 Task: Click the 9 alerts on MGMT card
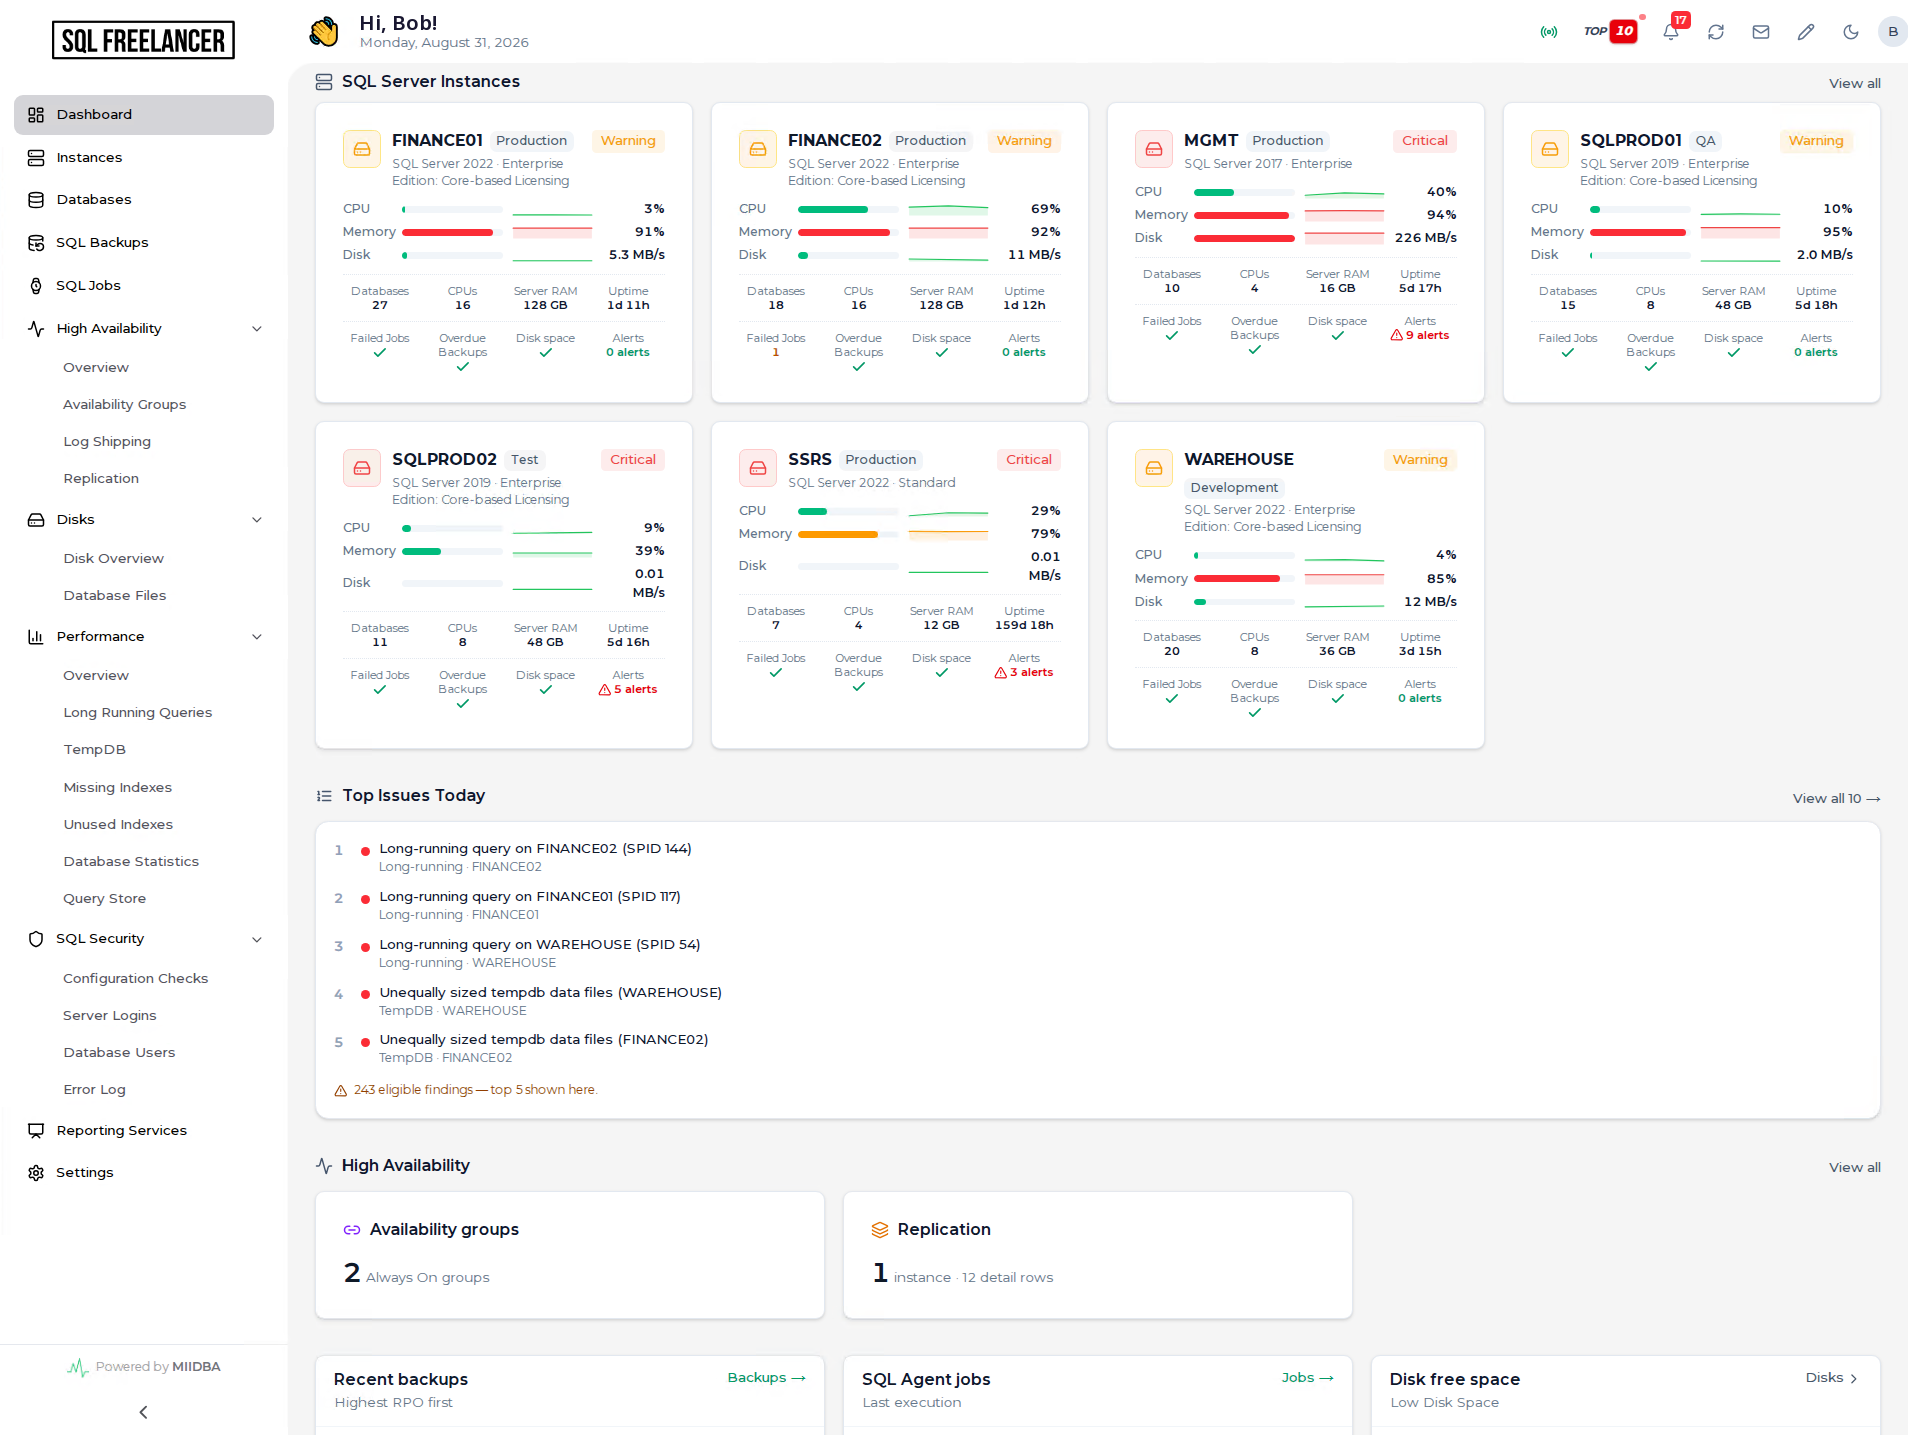[1420, 336]
